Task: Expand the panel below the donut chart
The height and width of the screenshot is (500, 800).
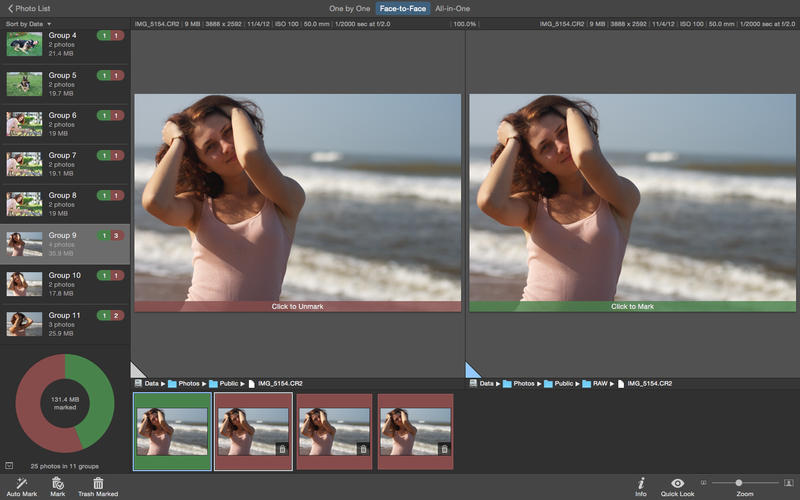Action: (x=9, y=465)
